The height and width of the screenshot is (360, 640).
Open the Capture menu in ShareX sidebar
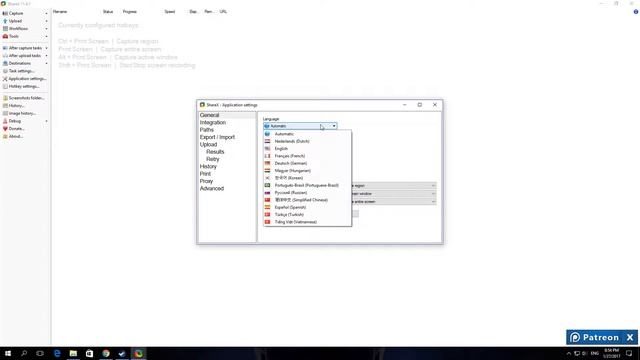[24, 13]
